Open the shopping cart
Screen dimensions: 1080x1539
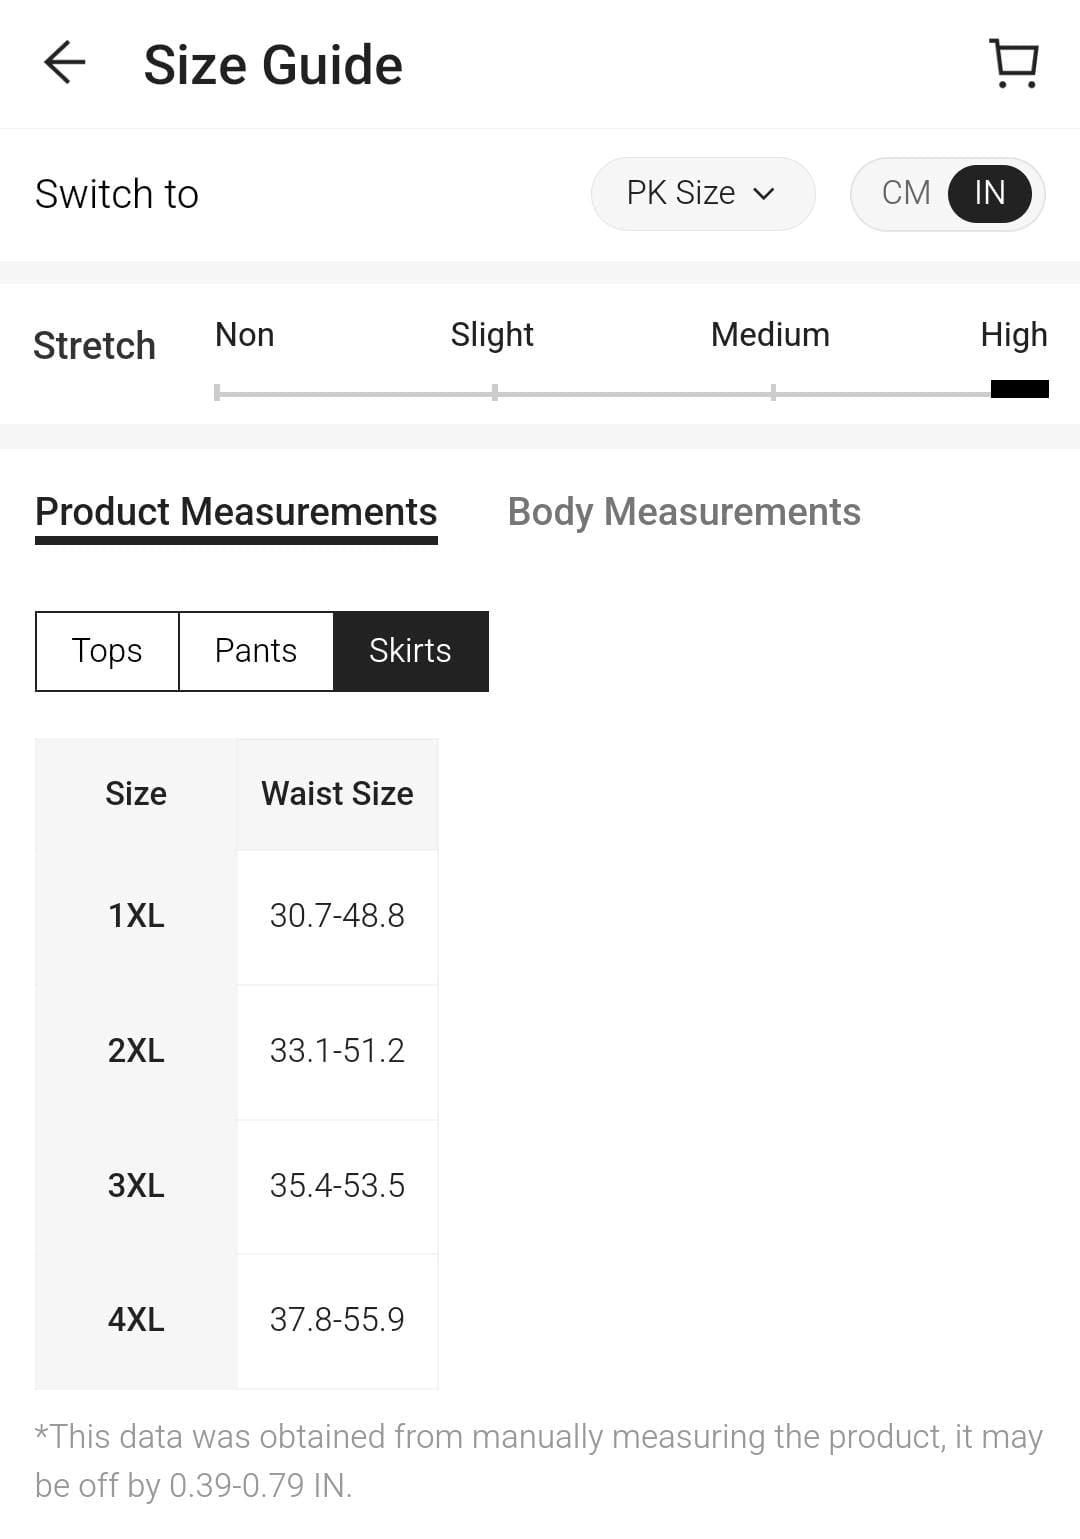click(x=1014, y=64)
